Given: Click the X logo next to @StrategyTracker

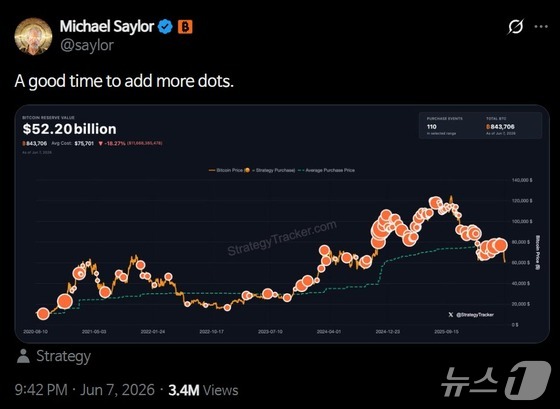Looking at the screenshot, I should point(451,315).
